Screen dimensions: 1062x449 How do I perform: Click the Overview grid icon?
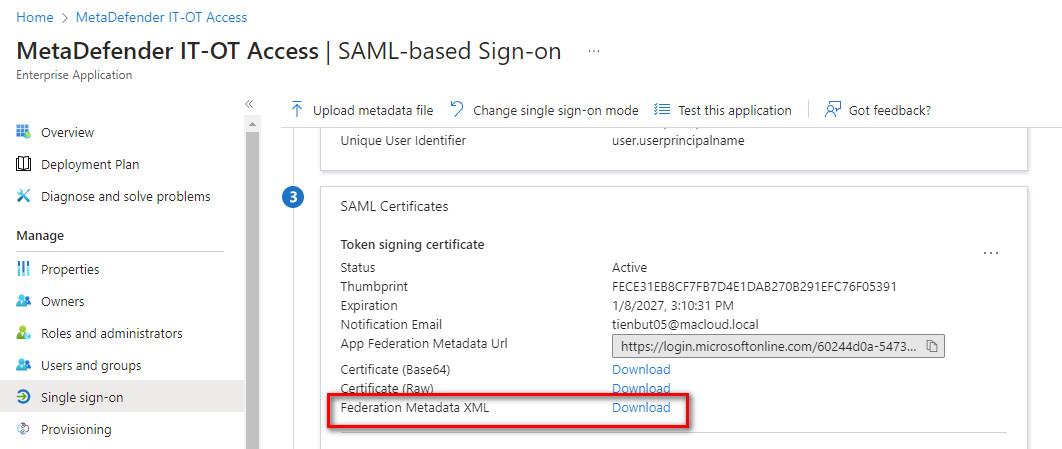24,131
